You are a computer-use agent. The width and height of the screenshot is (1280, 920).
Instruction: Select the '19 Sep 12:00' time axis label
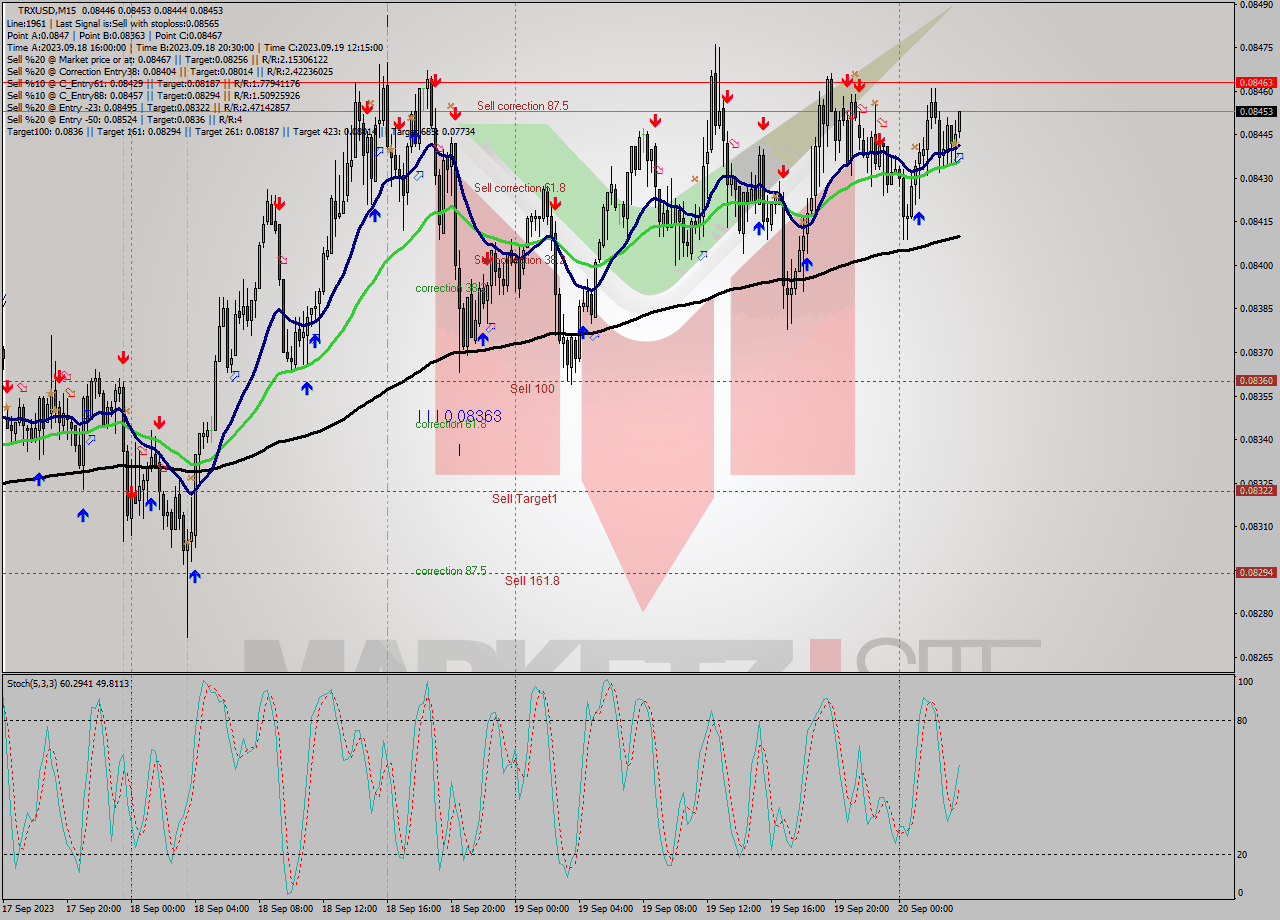coord(736,909)
